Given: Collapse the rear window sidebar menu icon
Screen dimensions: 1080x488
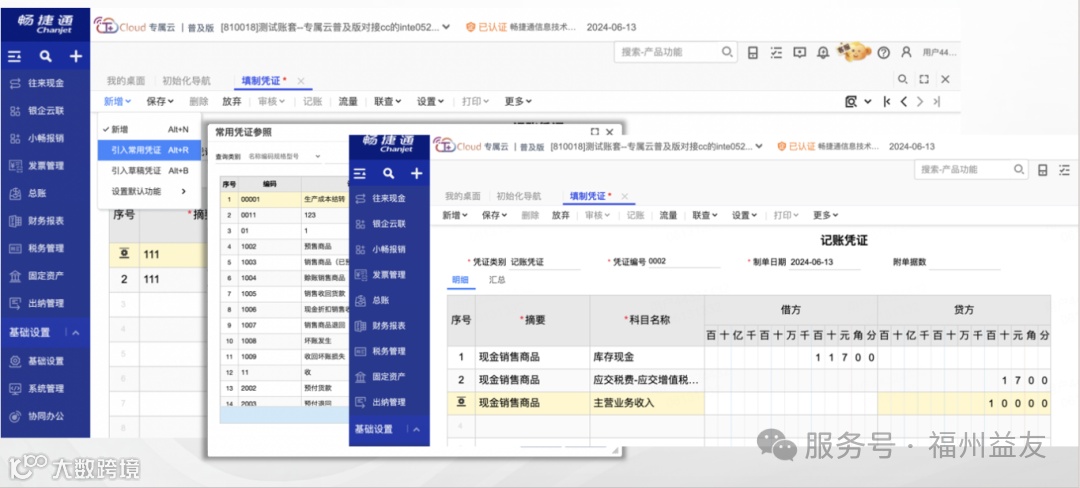Looking at the screenshot, I should (x=14, y=56).
